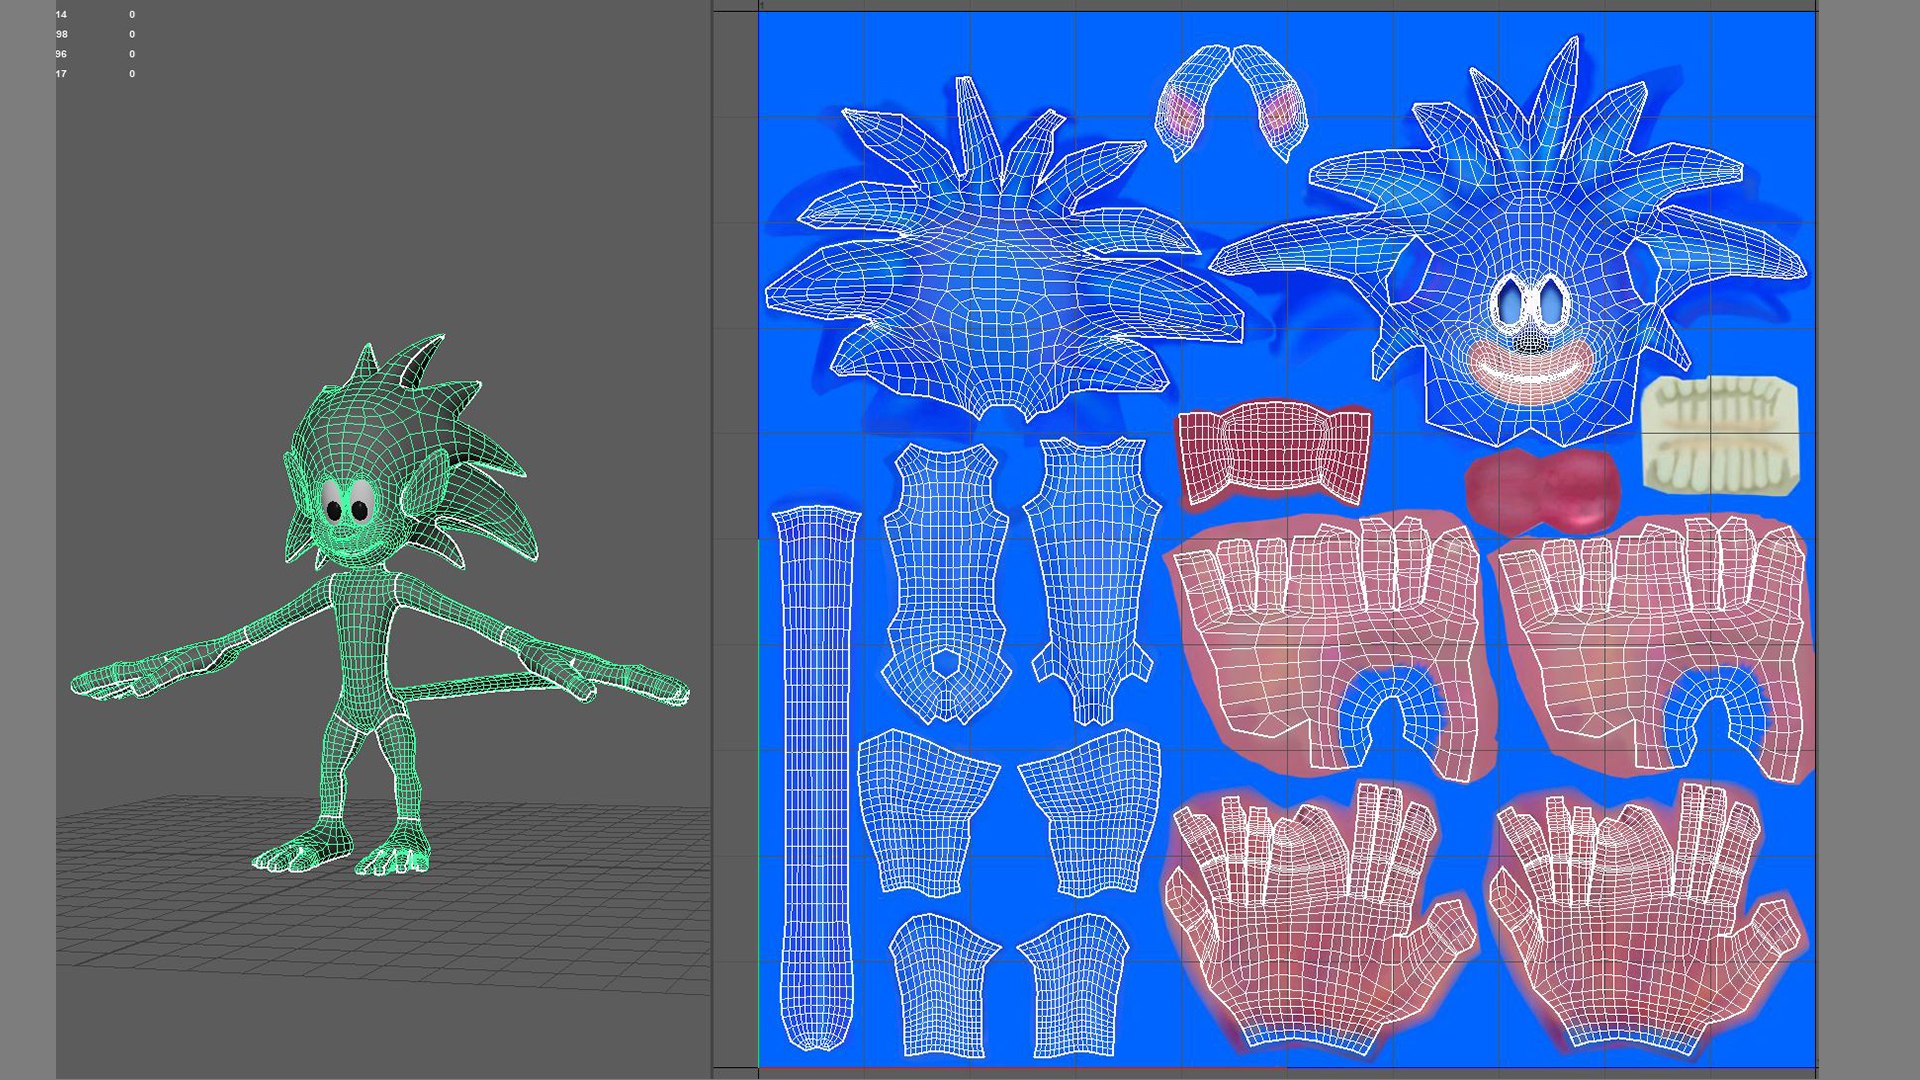Click the HUD value 96
1920x1080 pixels.
click(x=61, y=54)
